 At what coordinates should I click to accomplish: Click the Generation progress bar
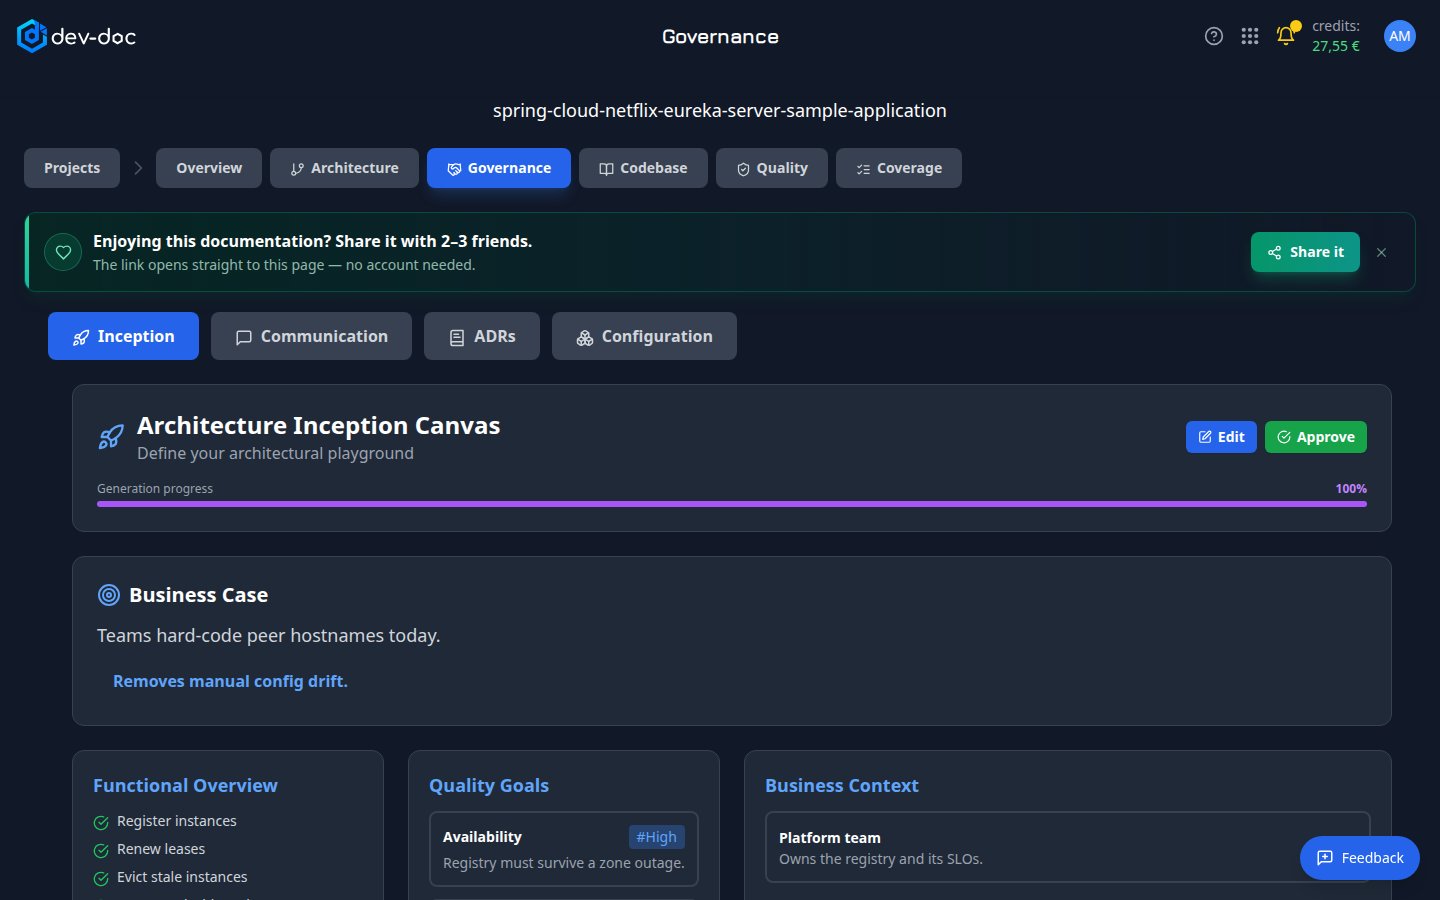(732, 504)
